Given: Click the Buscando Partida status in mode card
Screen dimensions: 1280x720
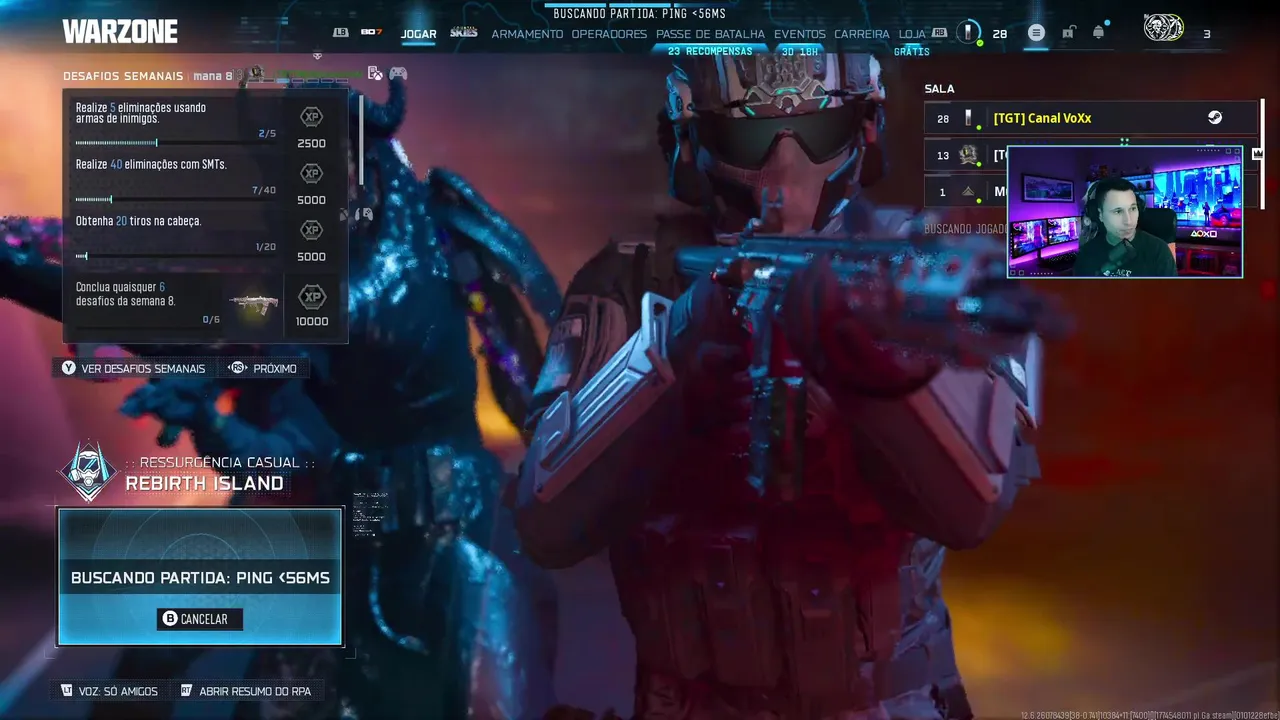Looking at the screenshot, I should (200, 578).
